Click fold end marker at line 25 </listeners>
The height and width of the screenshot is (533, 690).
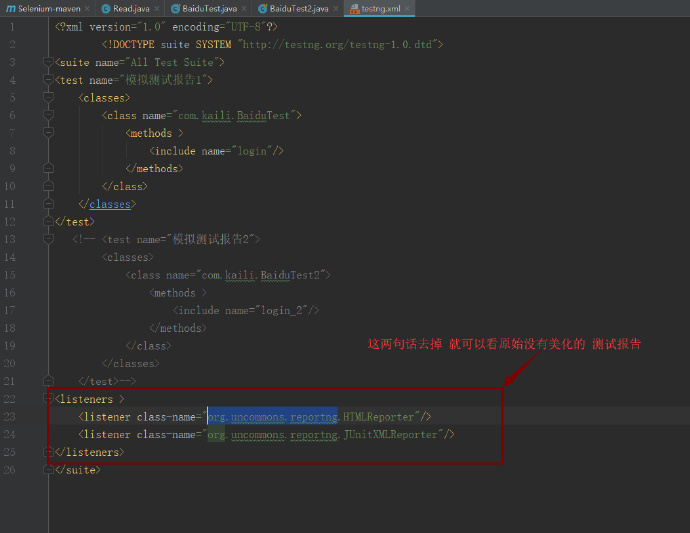(x=47, y=452)
